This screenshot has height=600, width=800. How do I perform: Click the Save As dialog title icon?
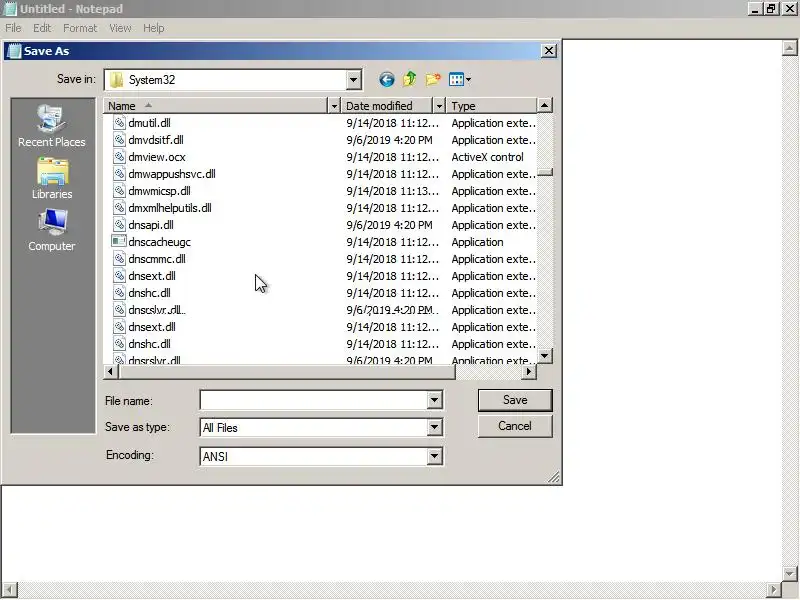14,51
